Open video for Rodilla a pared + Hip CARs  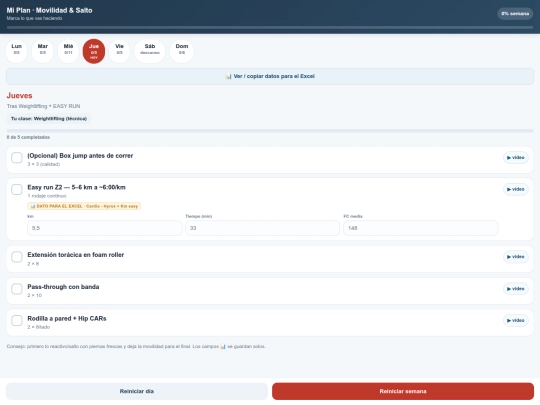(516, 320)
